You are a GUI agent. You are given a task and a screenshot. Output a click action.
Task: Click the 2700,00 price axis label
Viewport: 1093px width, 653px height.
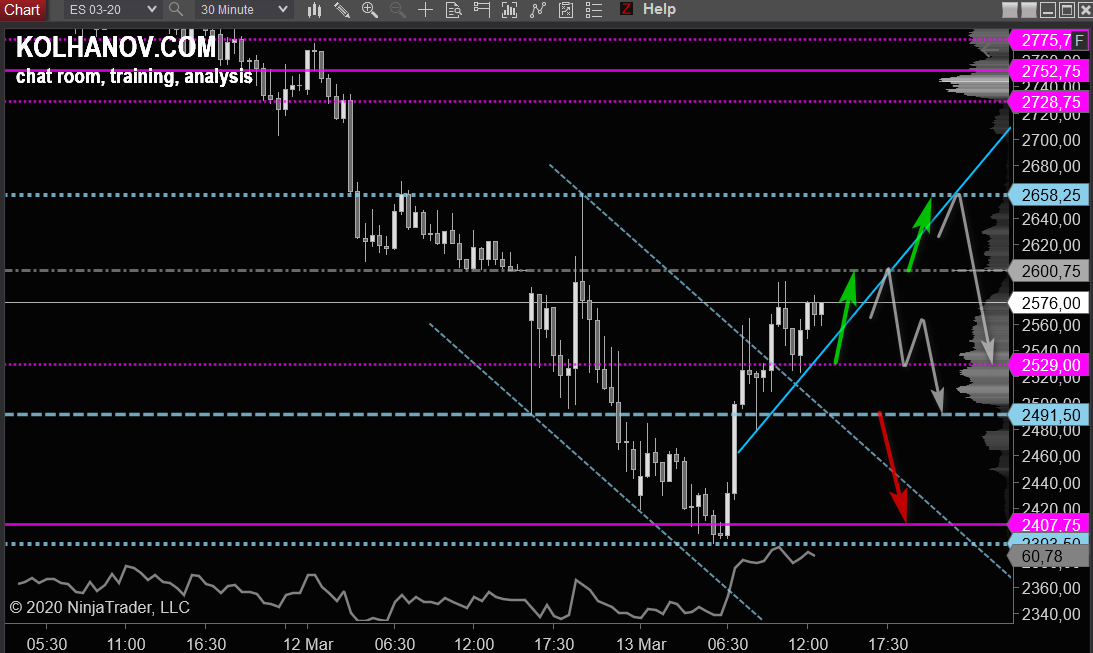pyautogui.click(x=1050, y=140)
